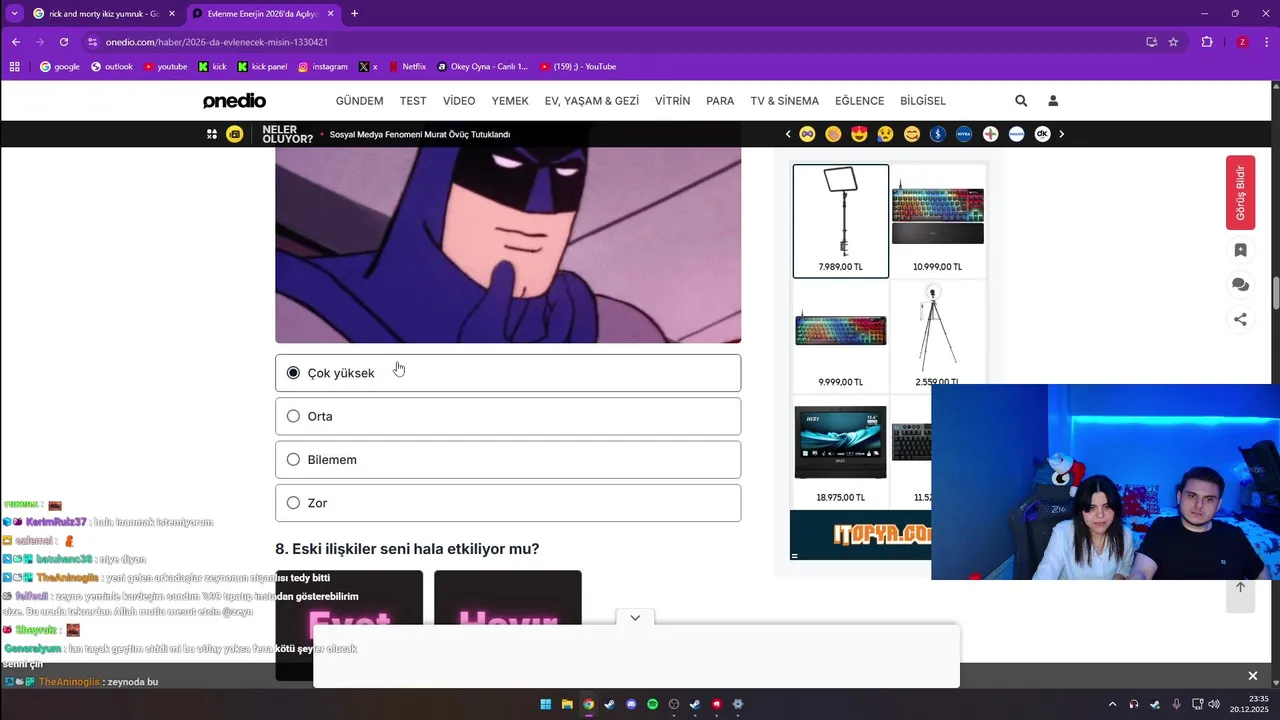Select the "Zor" answer
The image size is (1280, 720).
[508, 503]
